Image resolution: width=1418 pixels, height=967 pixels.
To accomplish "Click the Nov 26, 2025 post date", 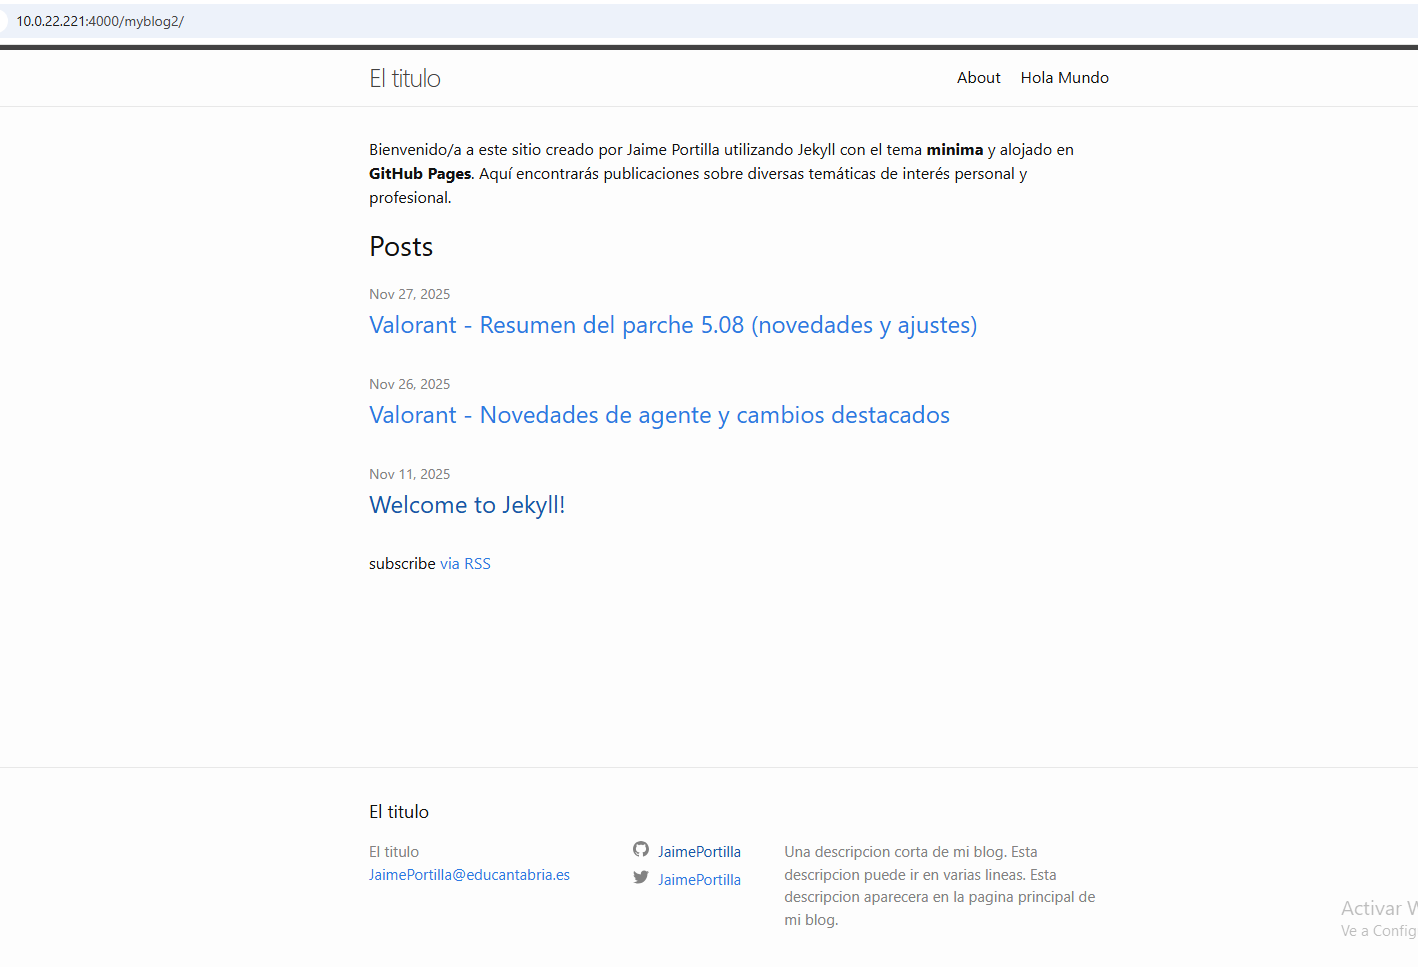I will 409,384.
